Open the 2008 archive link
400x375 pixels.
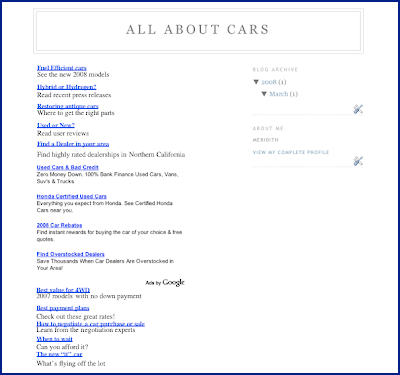pos(269,82)
